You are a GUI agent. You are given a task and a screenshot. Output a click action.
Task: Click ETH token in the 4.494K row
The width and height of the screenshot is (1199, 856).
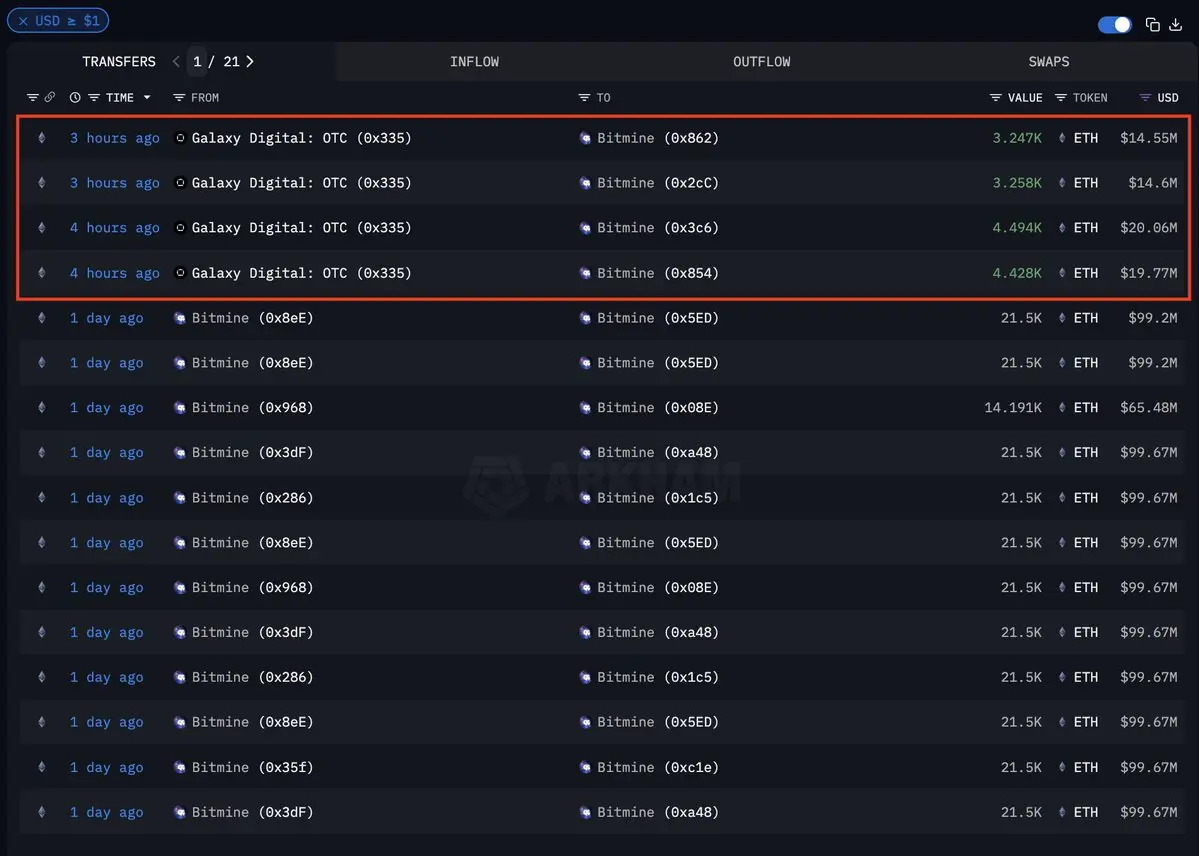click(1085, 228)
